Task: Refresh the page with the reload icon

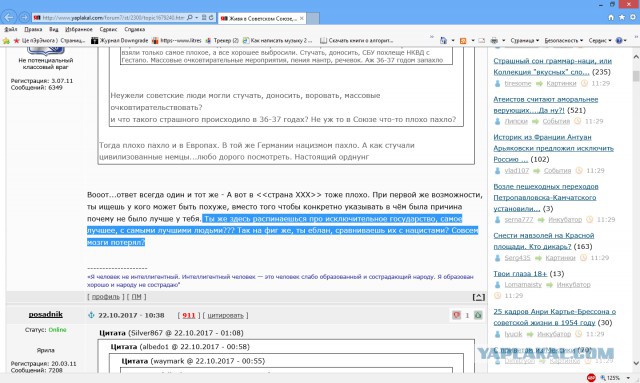Action: [211, 18]
